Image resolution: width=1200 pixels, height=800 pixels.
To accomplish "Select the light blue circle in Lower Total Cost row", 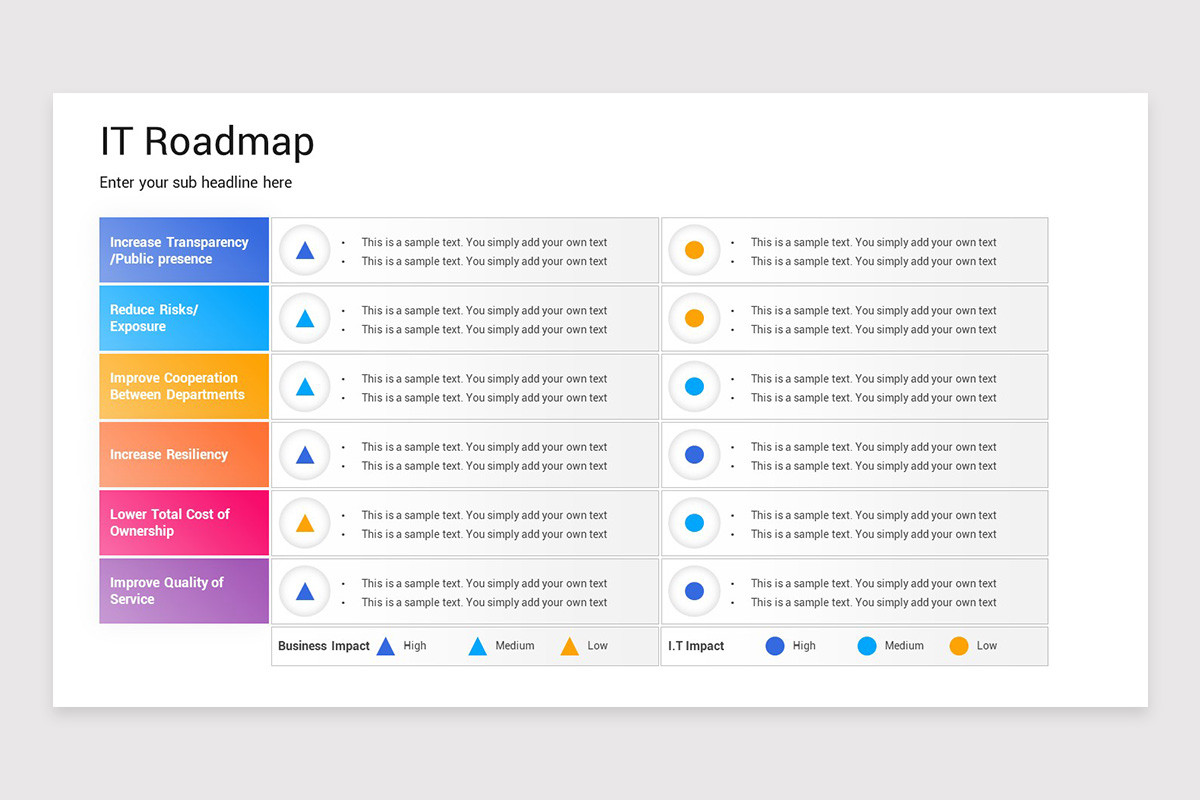I will click(x=694, y=522).
